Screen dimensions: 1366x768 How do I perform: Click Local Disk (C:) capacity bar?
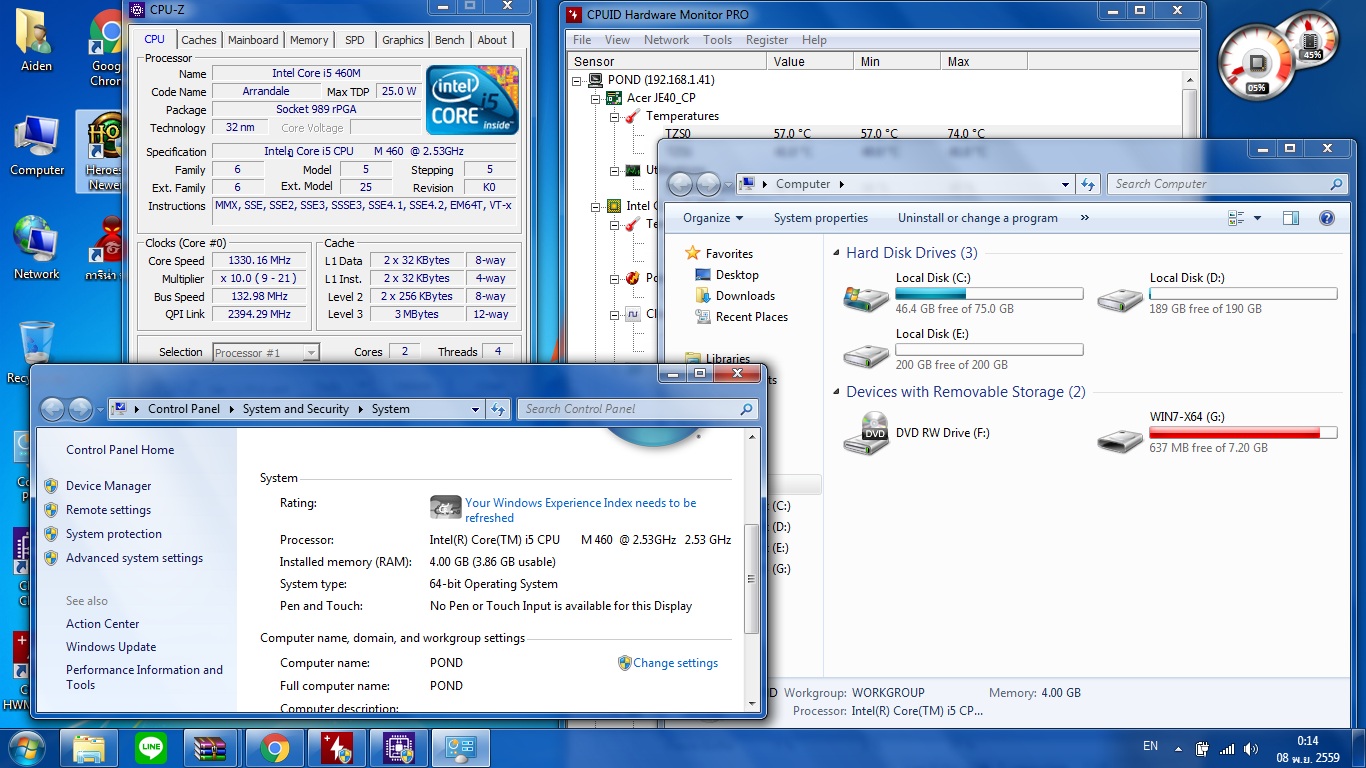(x=989, y=294)
